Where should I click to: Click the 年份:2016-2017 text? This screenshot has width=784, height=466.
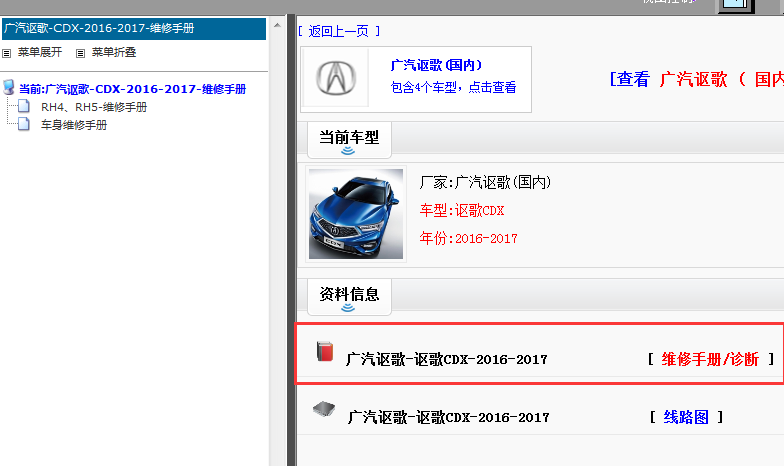pyautogui.click(x=468, y=238)
